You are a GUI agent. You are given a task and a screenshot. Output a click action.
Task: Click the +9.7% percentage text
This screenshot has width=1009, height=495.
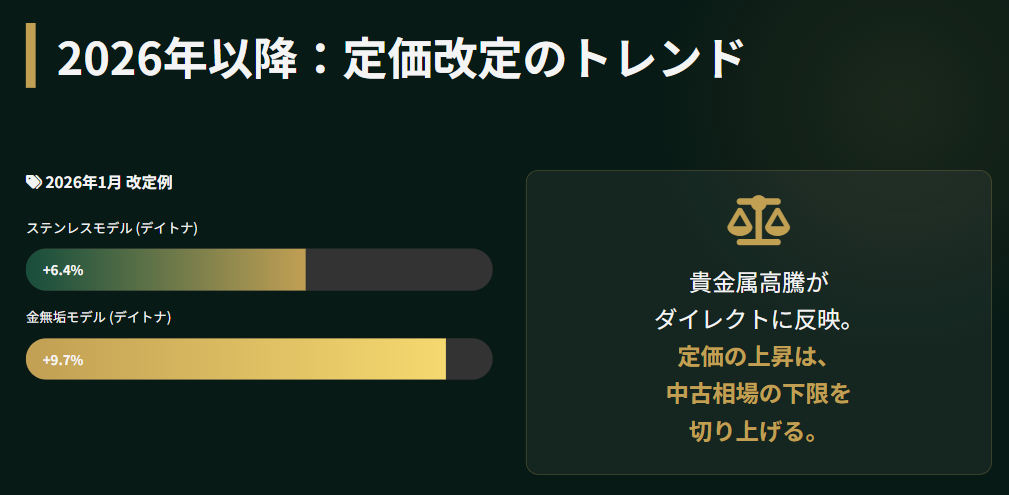tap(62, 359)
